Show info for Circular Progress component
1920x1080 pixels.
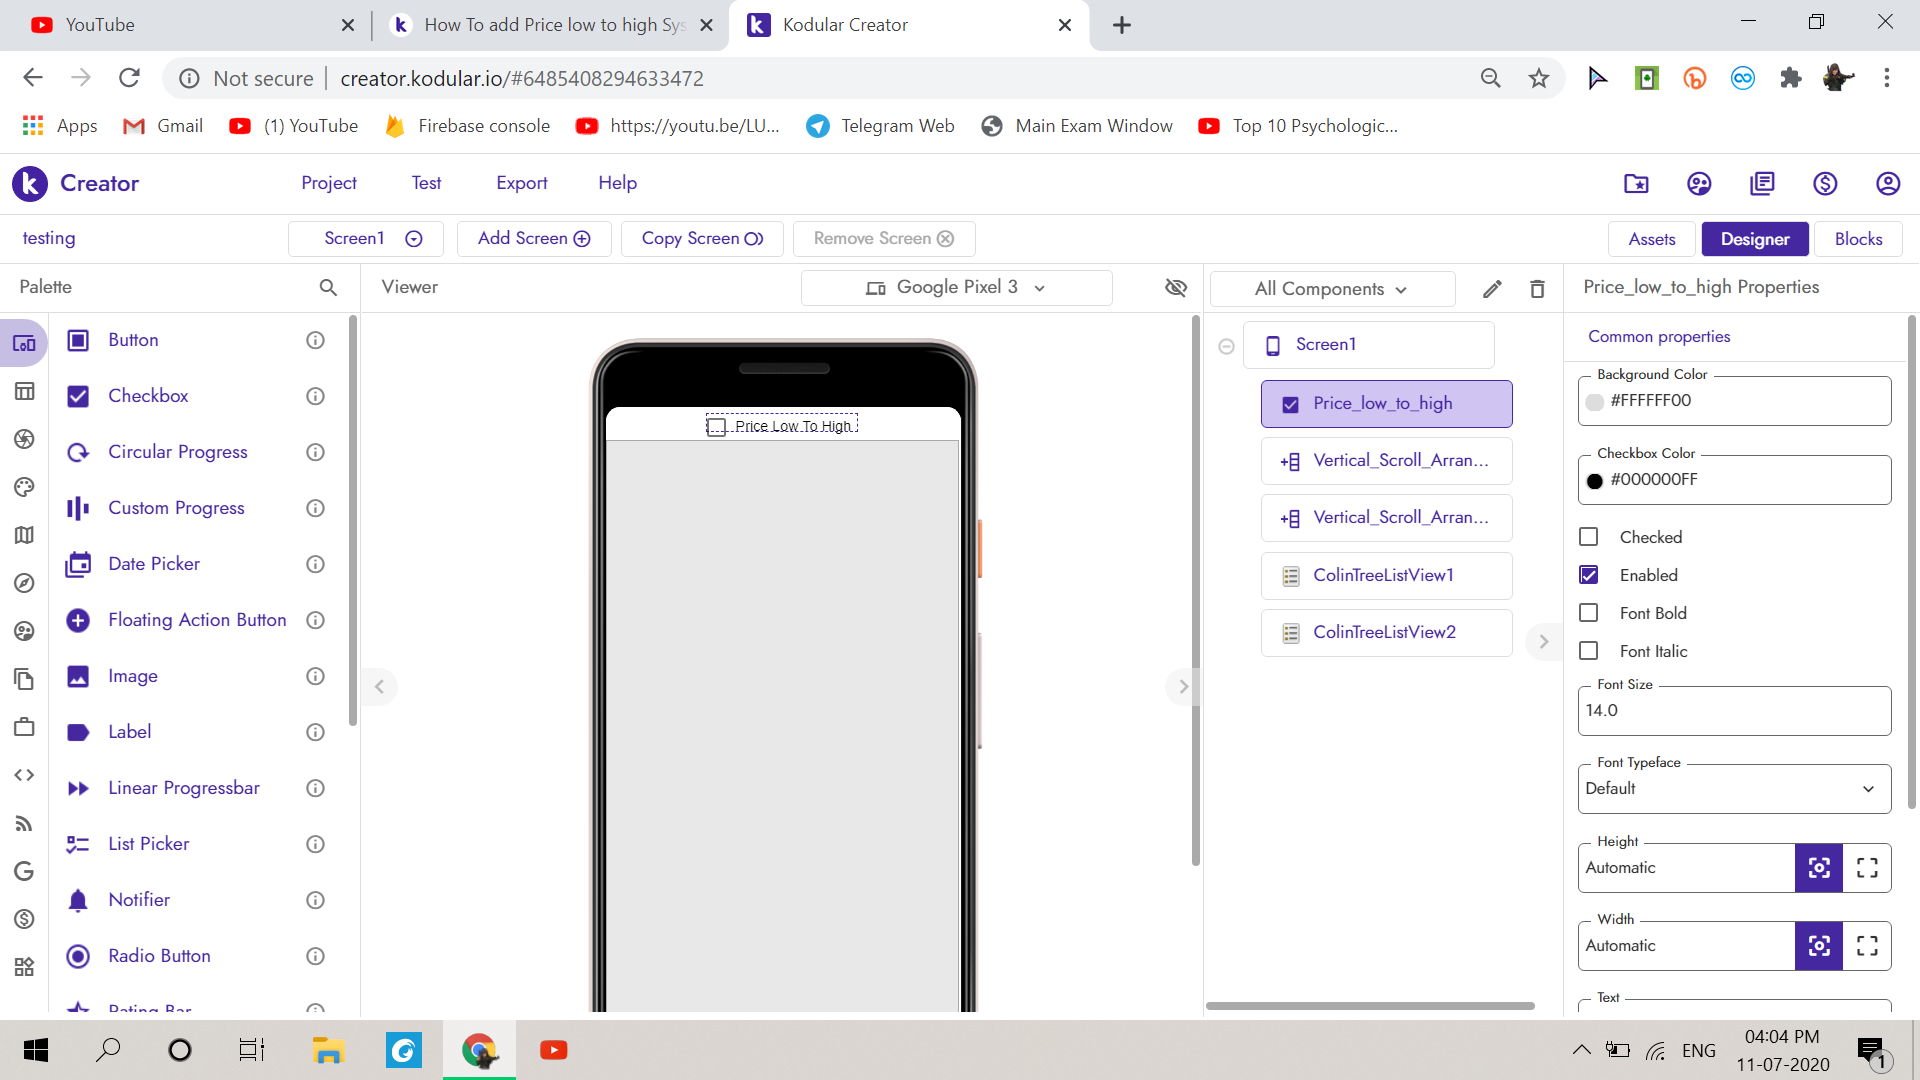315,452
